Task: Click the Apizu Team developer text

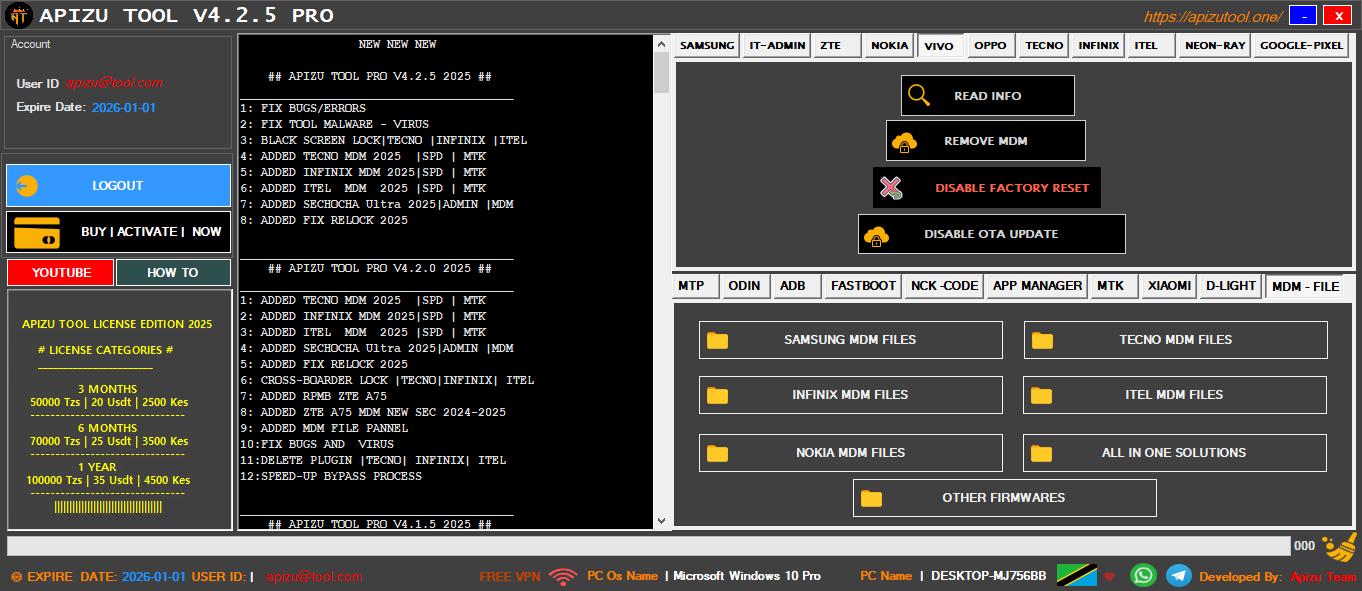Action: pyautogui.click(x=1323, y=577)
